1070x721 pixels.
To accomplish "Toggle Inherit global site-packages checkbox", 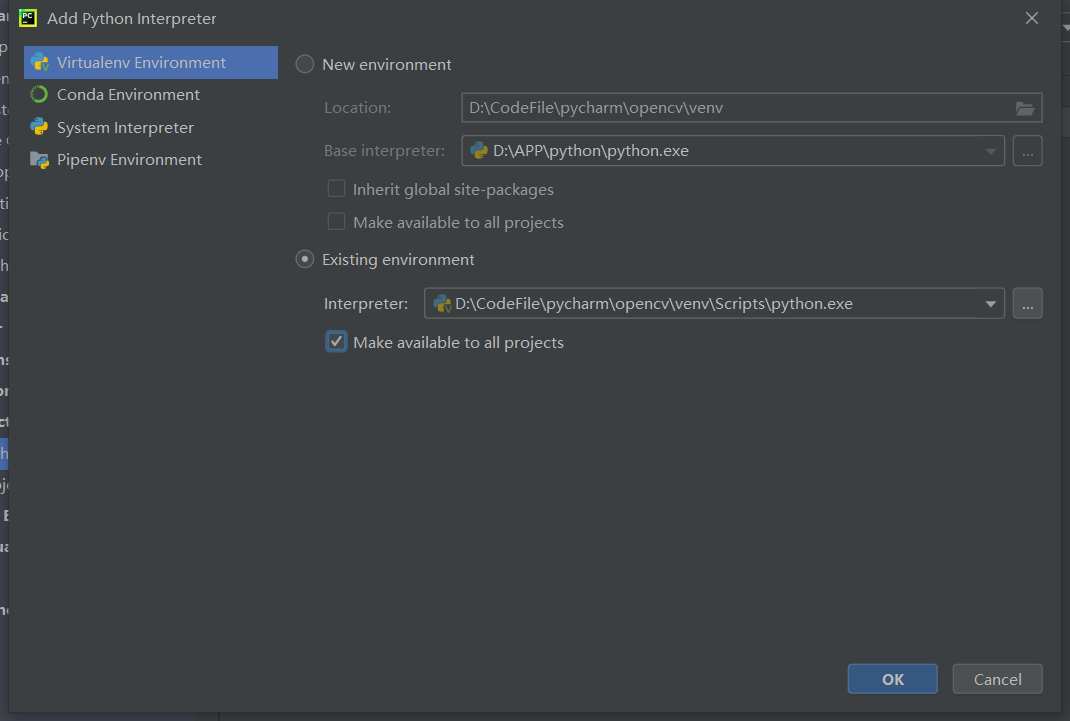I will click(x=336, y=189).
